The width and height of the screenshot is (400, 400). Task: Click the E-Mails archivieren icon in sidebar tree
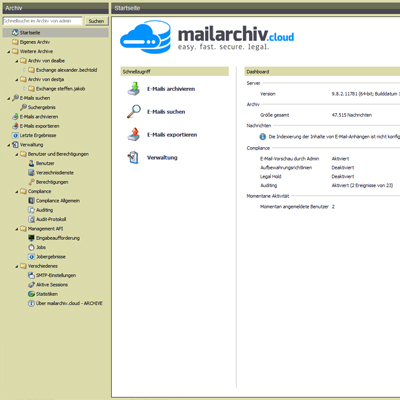coord(15,117)
